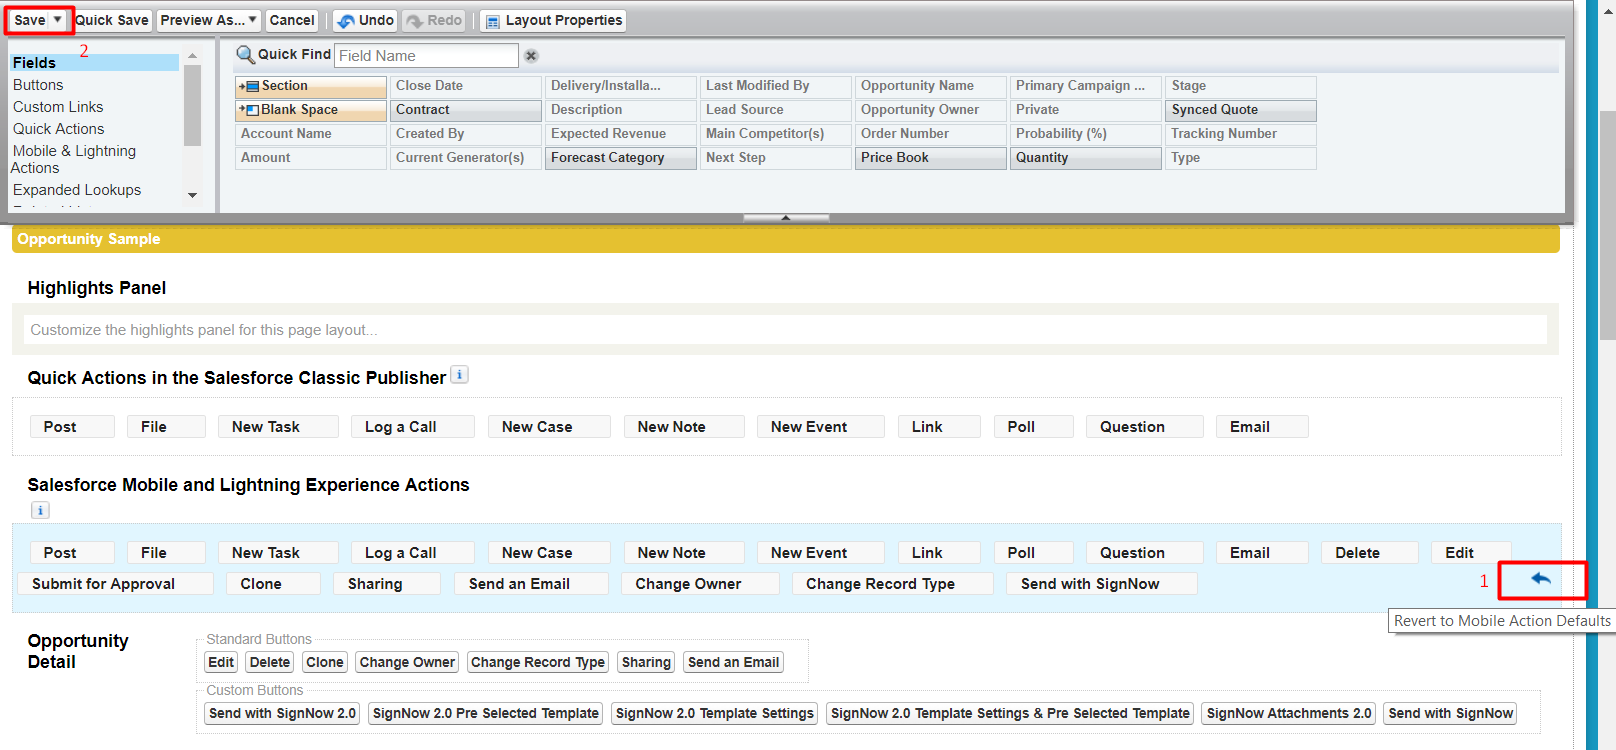Click info icon under Lightning Experience Actions heading
This screenshot has height=750, width=1616.
[40, 510]
